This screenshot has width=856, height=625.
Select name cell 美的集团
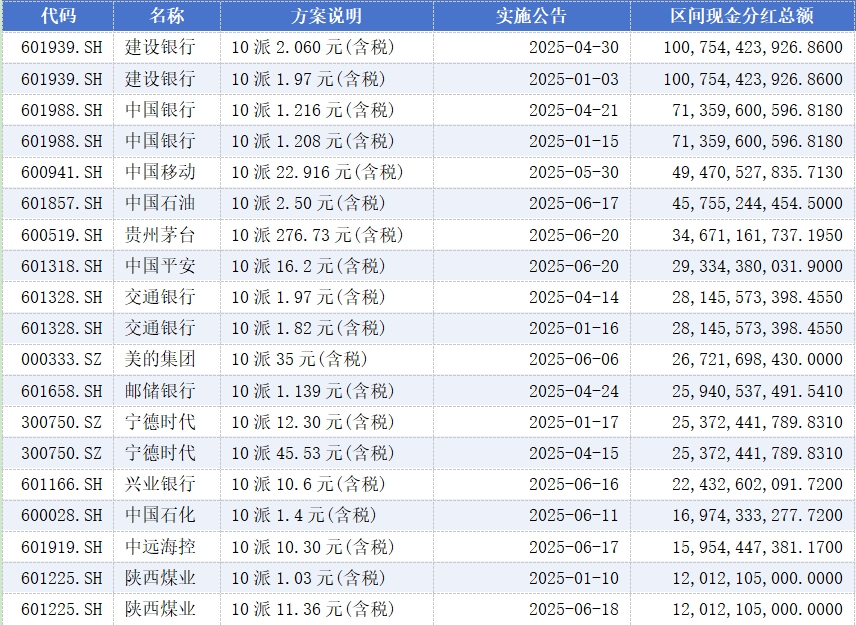pos(167,360)
